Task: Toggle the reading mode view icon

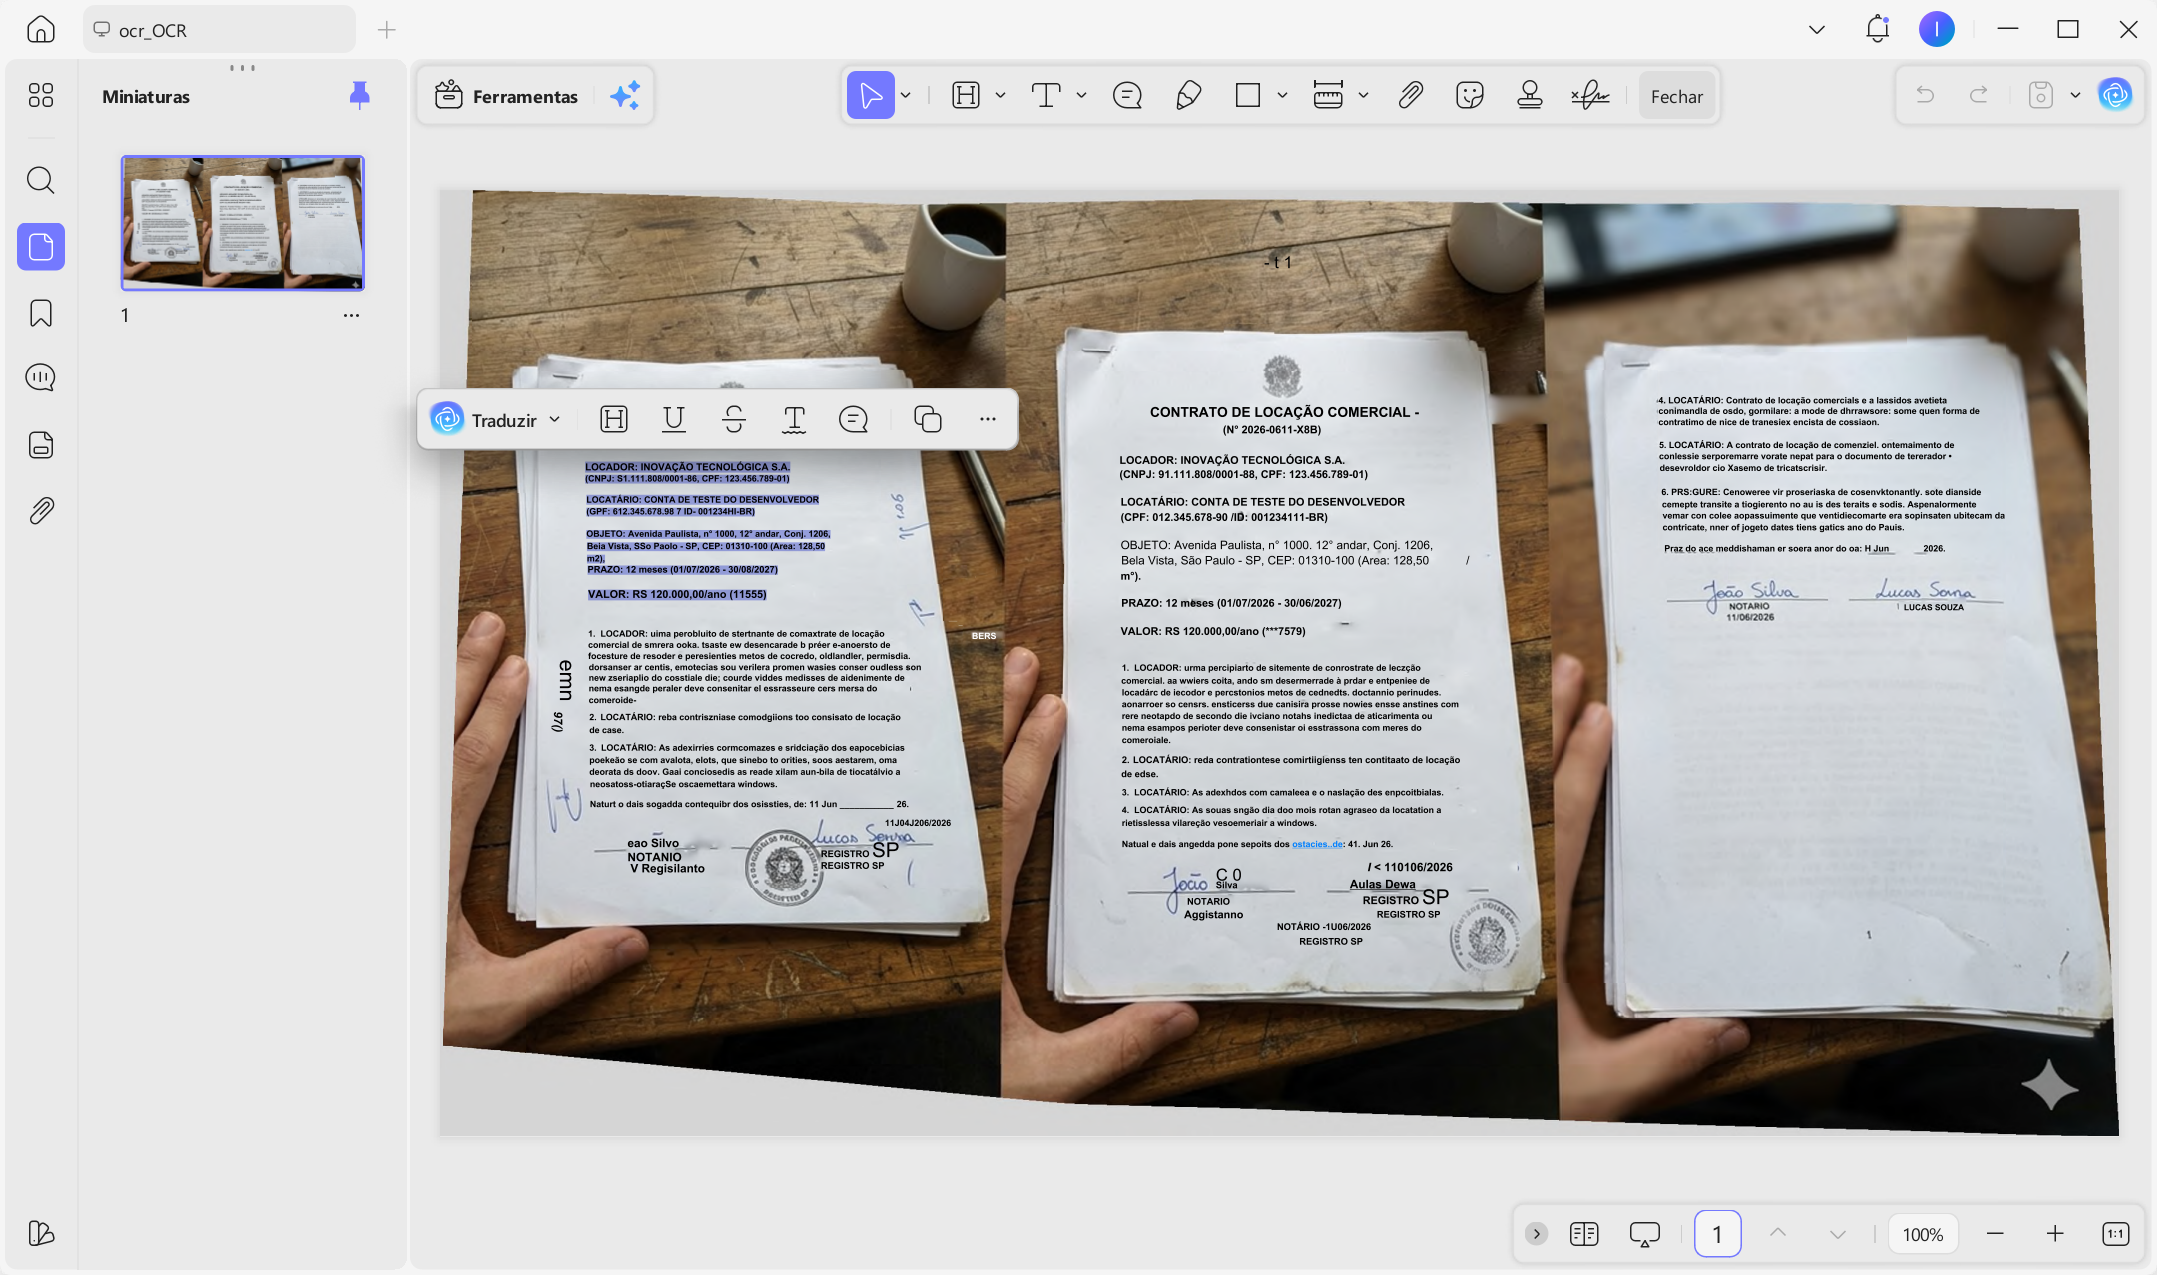Action: (1584, 1234)
